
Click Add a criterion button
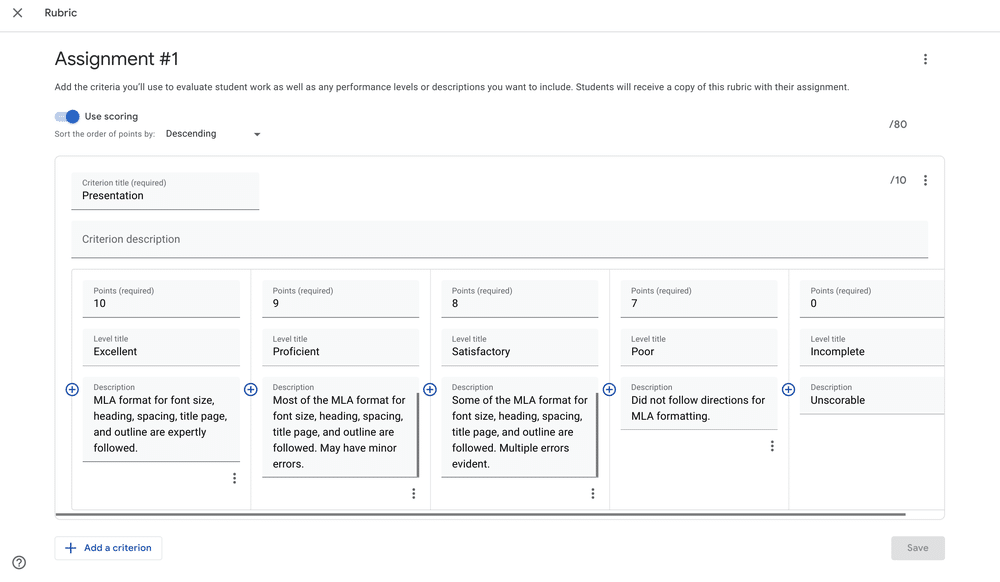click(x=108, y=548)
